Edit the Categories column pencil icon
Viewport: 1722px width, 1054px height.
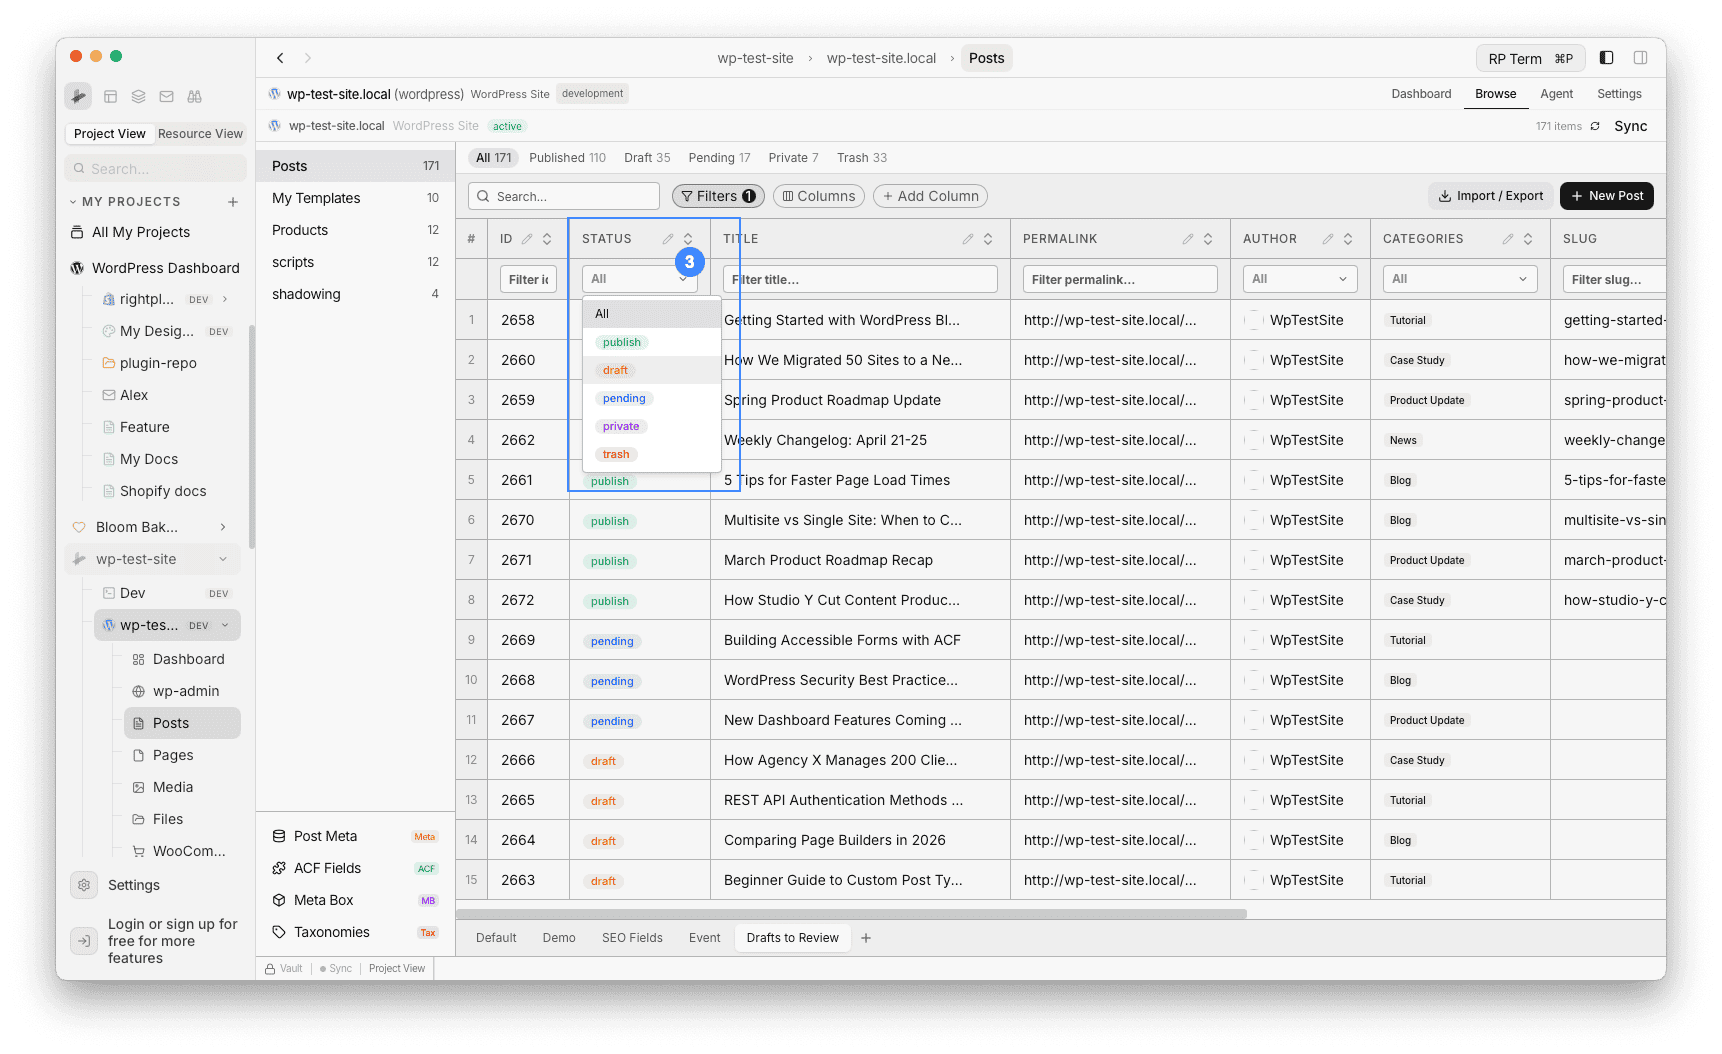click(1508, 239)
